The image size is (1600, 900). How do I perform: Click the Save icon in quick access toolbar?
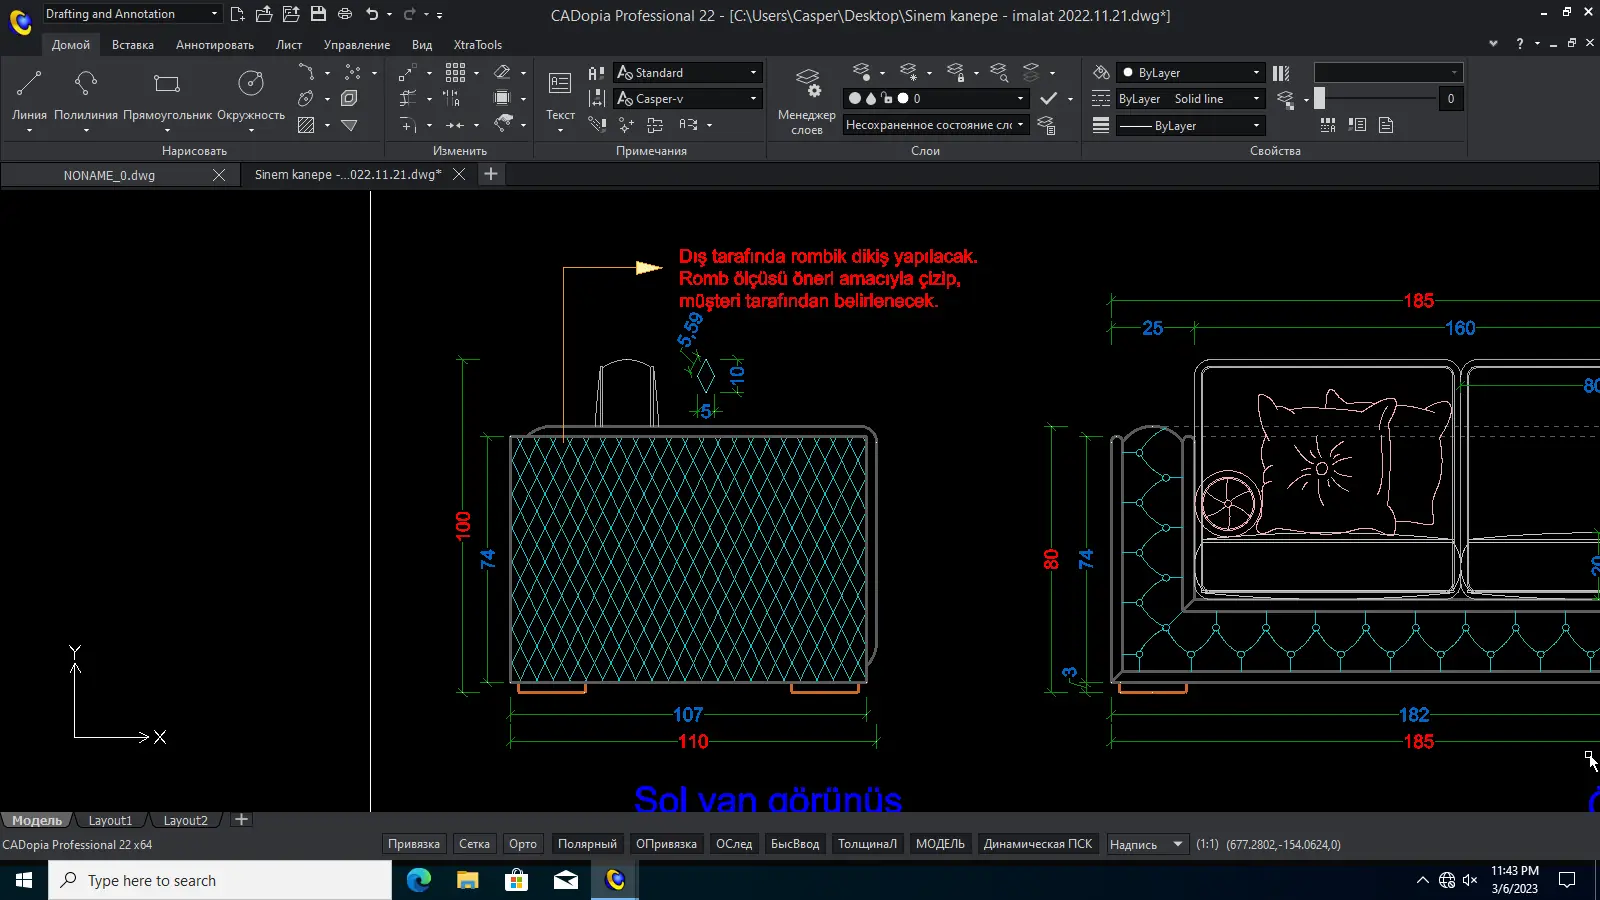(318, 14)
